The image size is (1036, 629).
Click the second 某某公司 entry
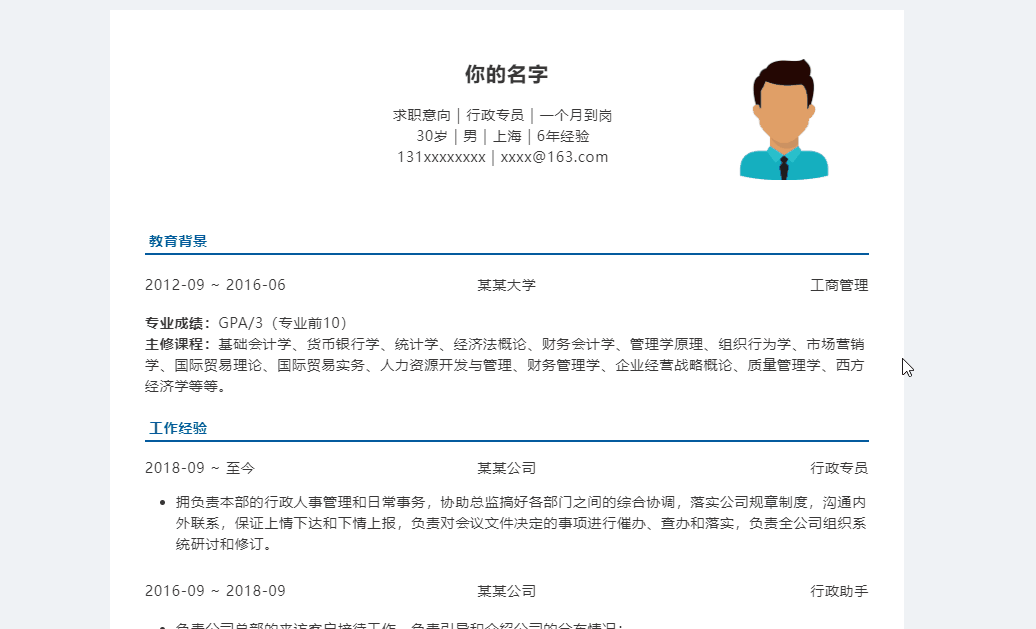(x=506, y=591)
